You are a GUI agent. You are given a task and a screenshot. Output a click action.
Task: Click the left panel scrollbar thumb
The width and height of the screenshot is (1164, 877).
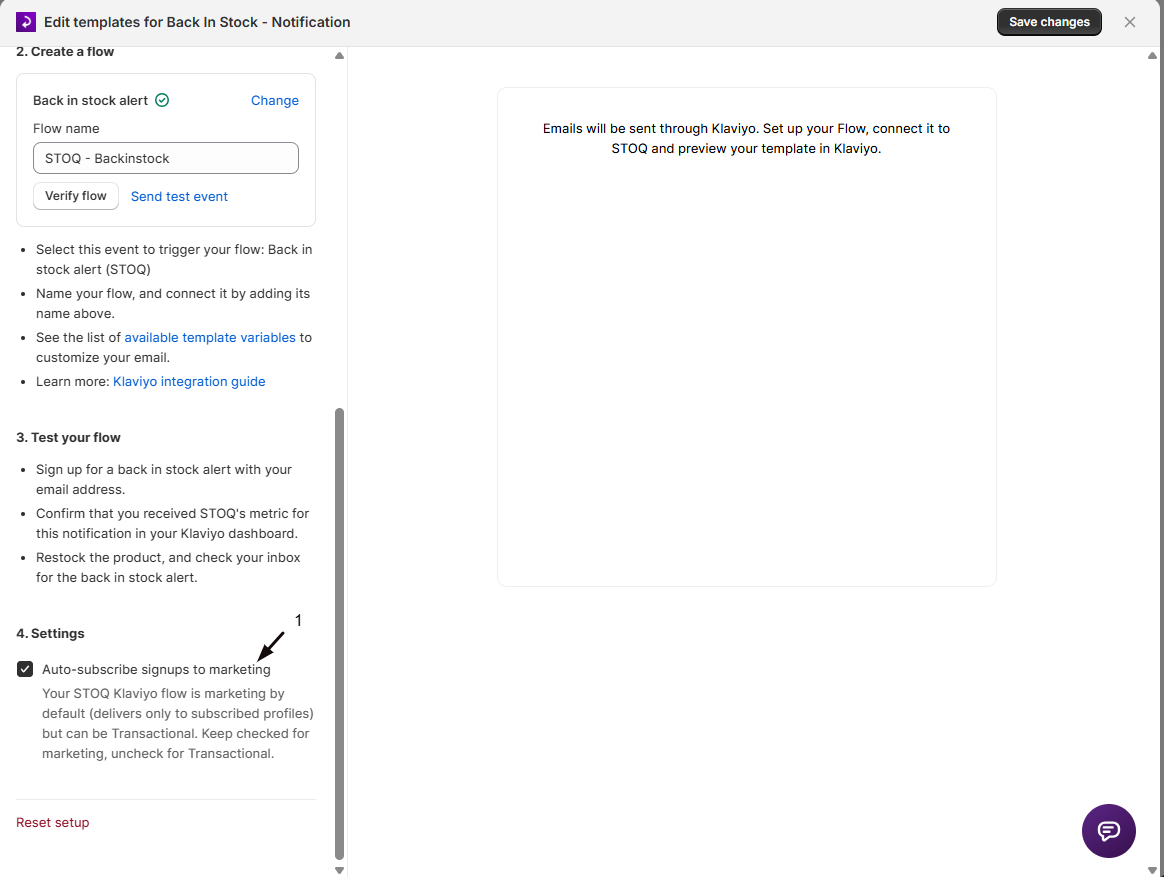(x=339, y=633)
